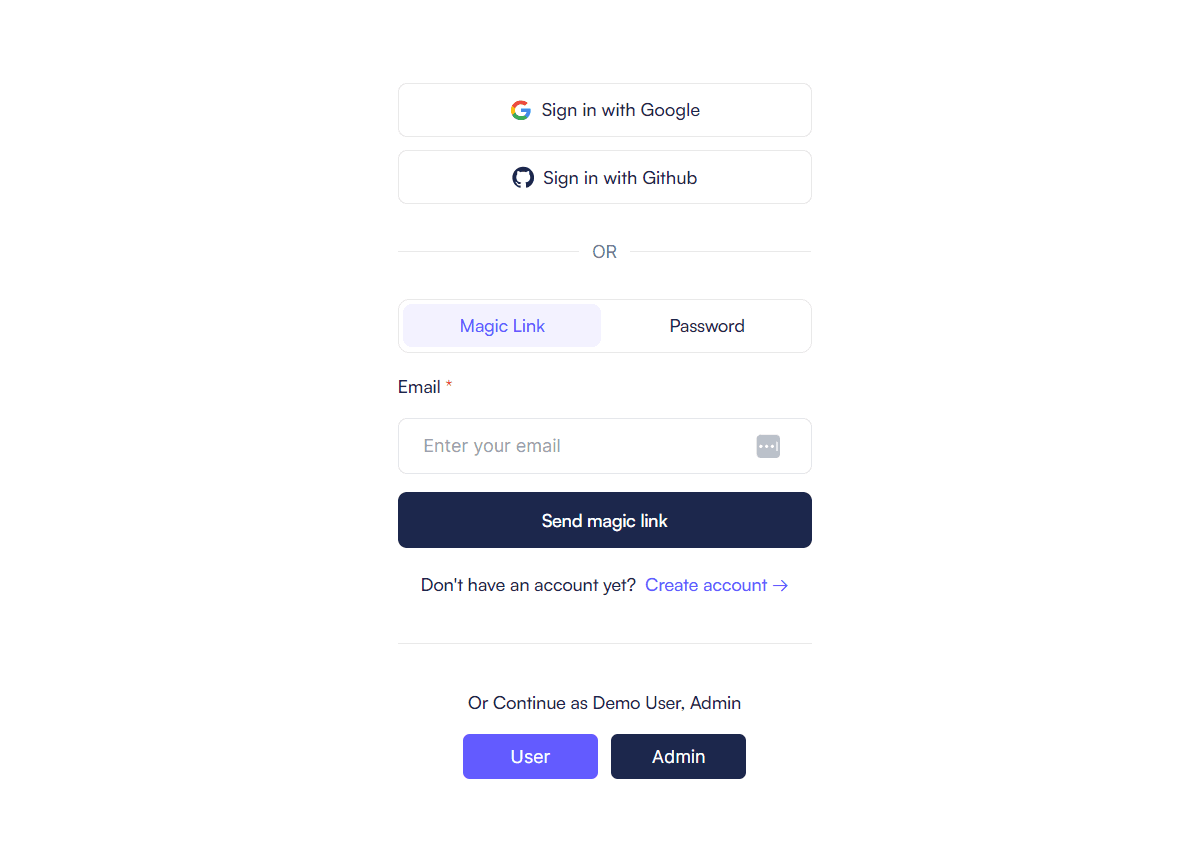This screenshot has height=849, width=1194.
Task: Click the "Don't have an account yet?" text
Action: tap(528, 585)
